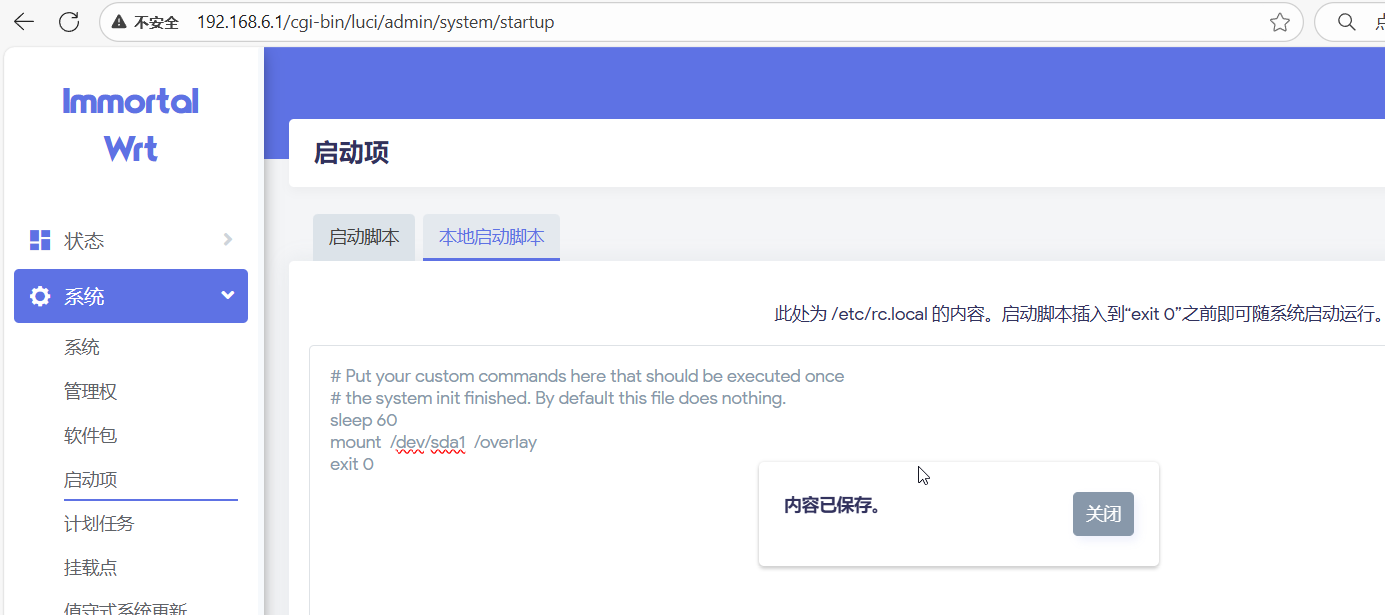Bookmark this page with star icon

click(x=1279, y=22)
